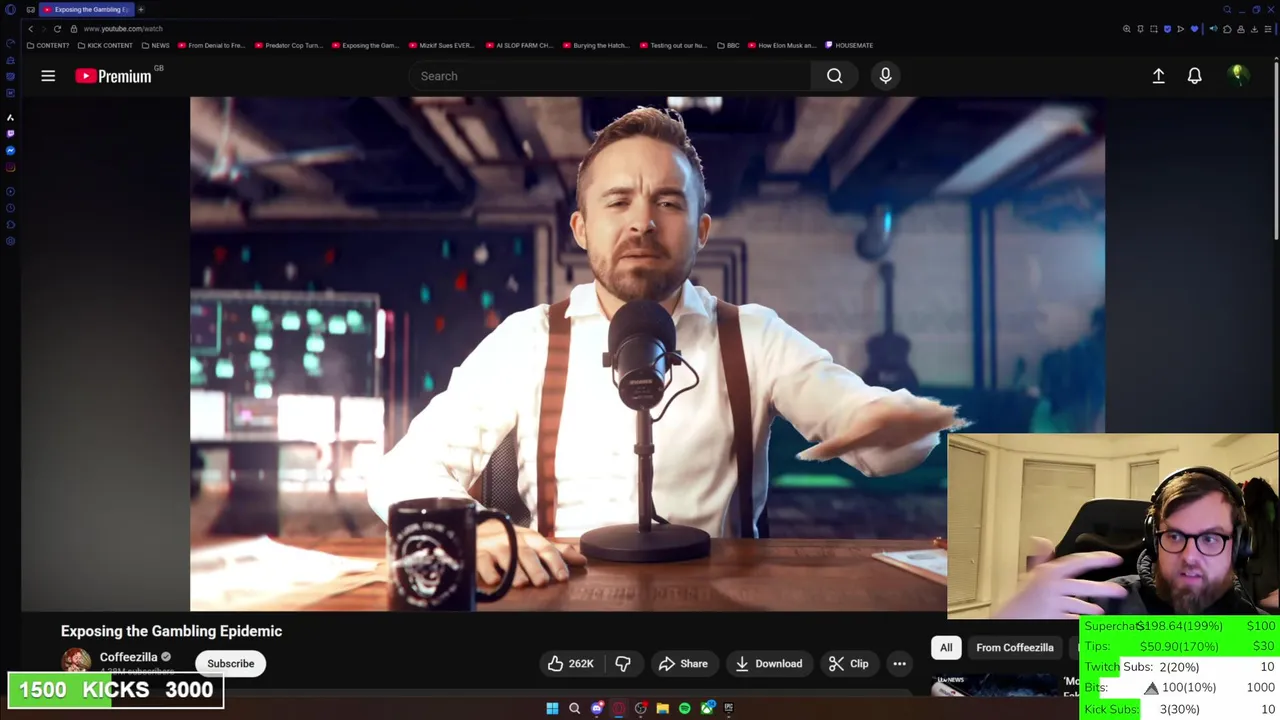Click the www.youtube.com/watch address bar

click(x=123, y=29)
